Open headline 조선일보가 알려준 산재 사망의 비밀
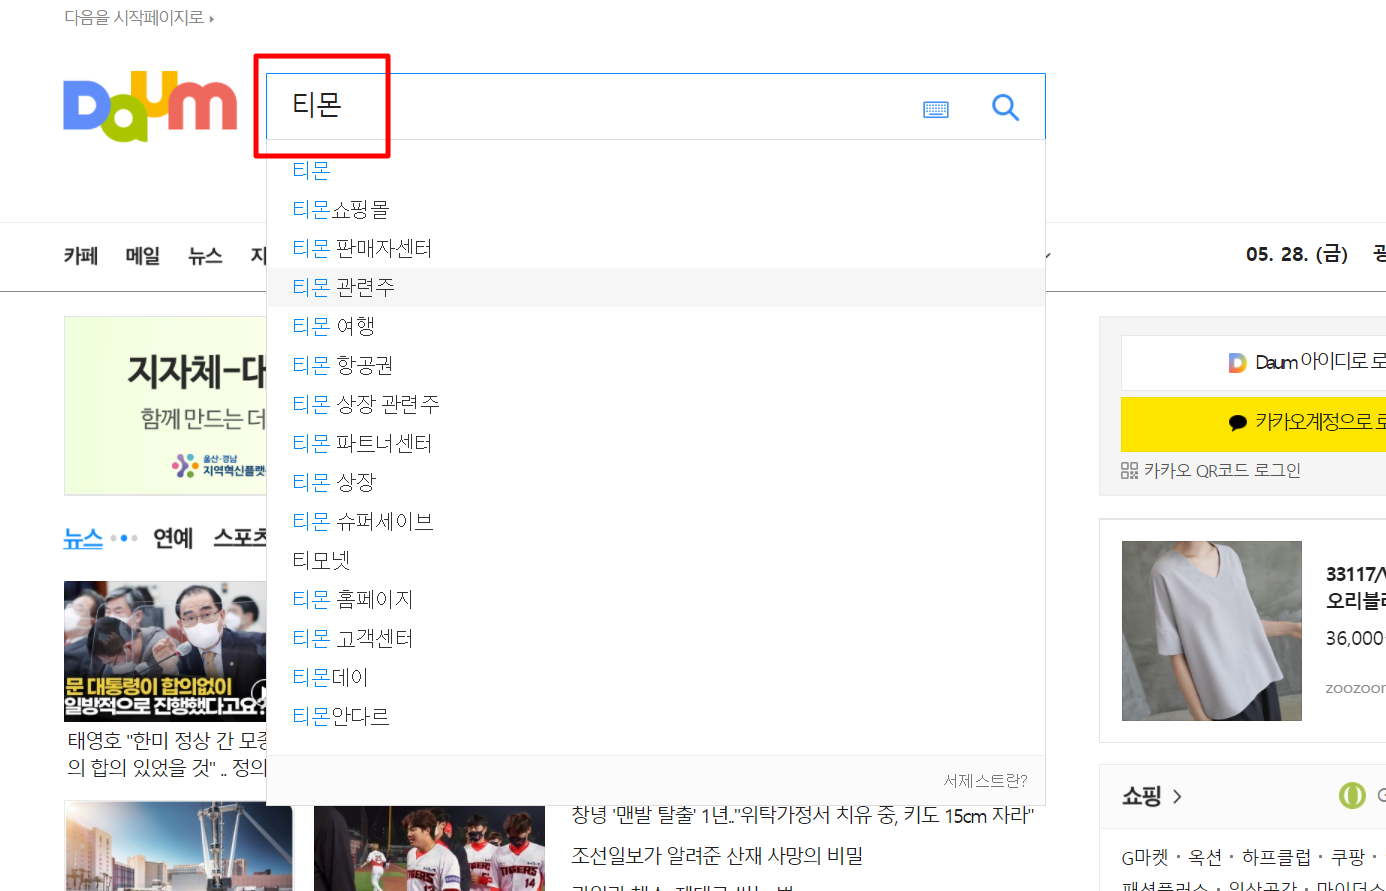Viewport: 1386px width, 891px height. pyautogui.click(x=717, y=856)
